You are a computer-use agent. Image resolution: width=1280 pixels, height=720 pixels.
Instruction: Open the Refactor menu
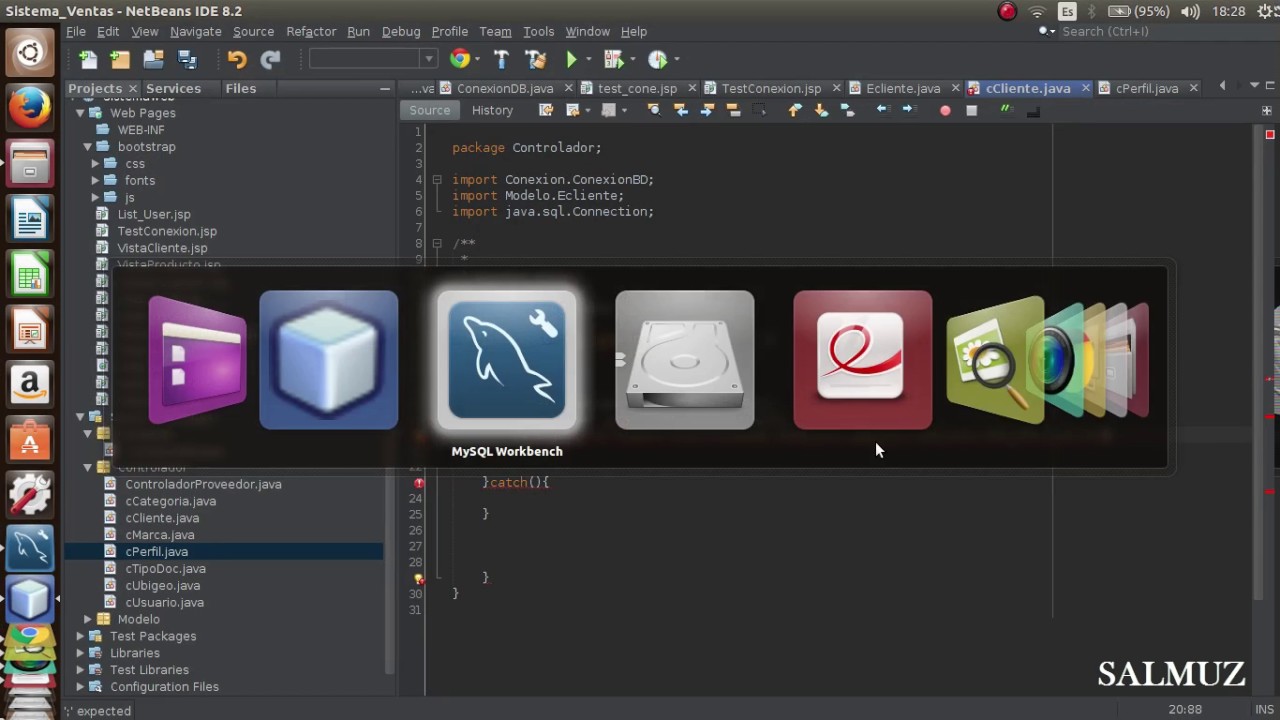coord(311,31)
